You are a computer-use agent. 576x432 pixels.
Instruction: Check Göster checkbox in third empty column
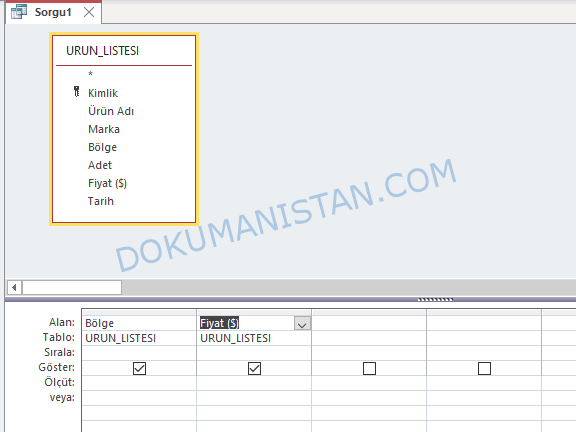pyautogui.click(x=370, y=368)
